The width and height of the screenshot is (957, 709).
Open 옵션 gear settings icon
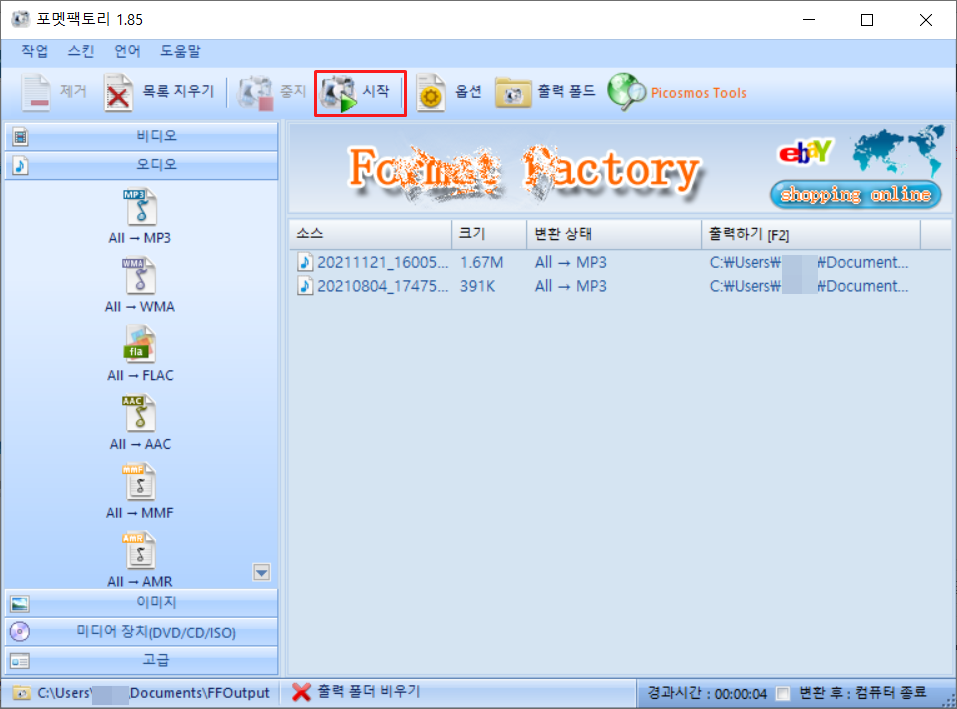click(x=431, y=93)
